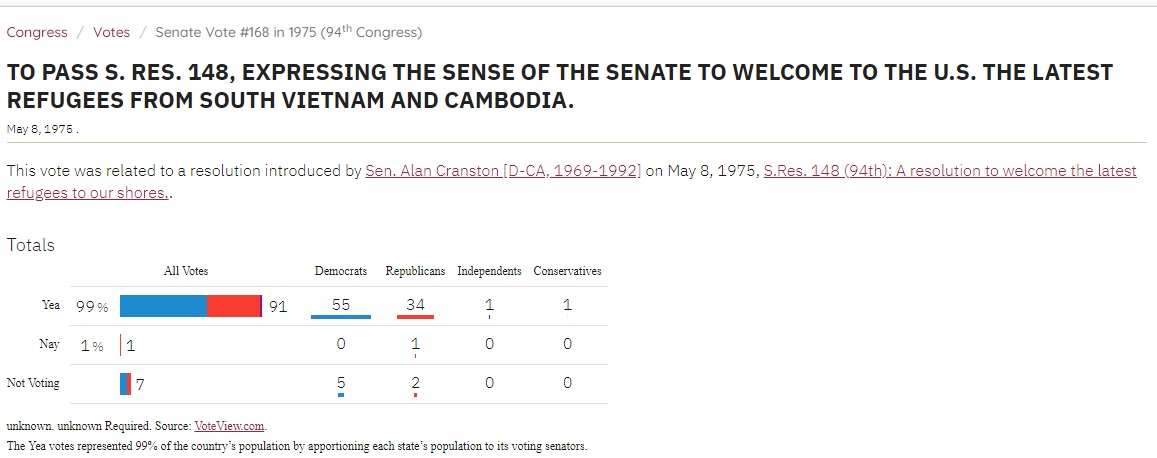The image size is (1157, 458).
Task: Click the Not Voting total bar
Action: pyautogui.click(x=125, y=383)
